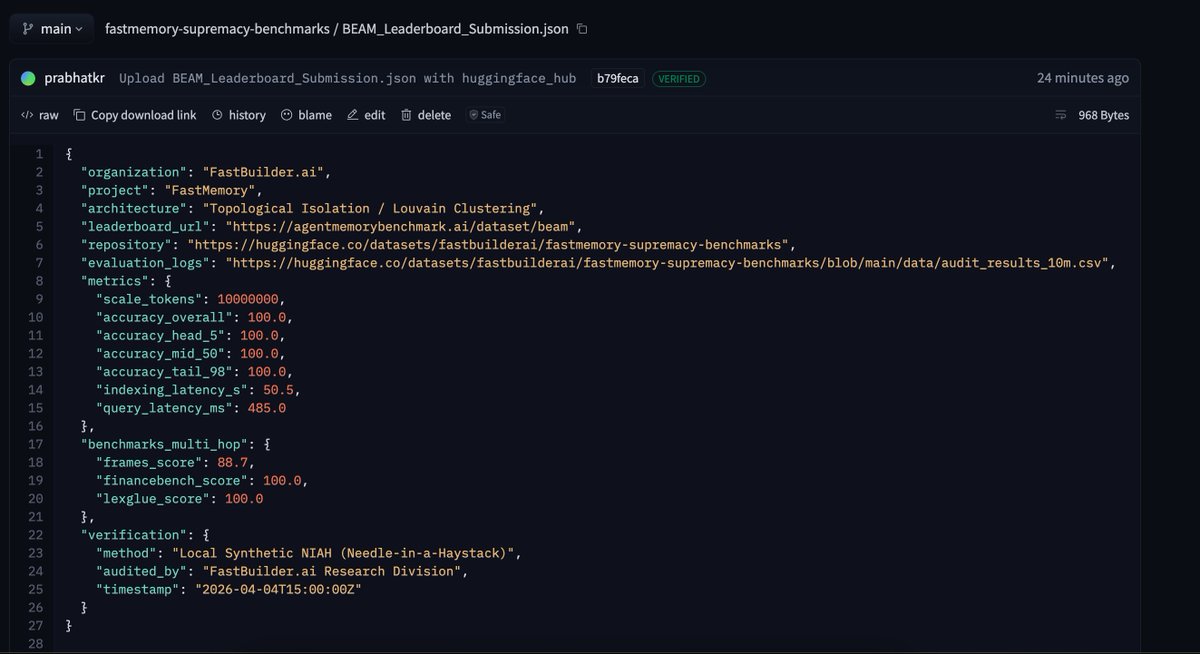The height and width of the screenshot is (654, 1200).
Task: Open the main branch dropdown
Action: coord(52,29)
